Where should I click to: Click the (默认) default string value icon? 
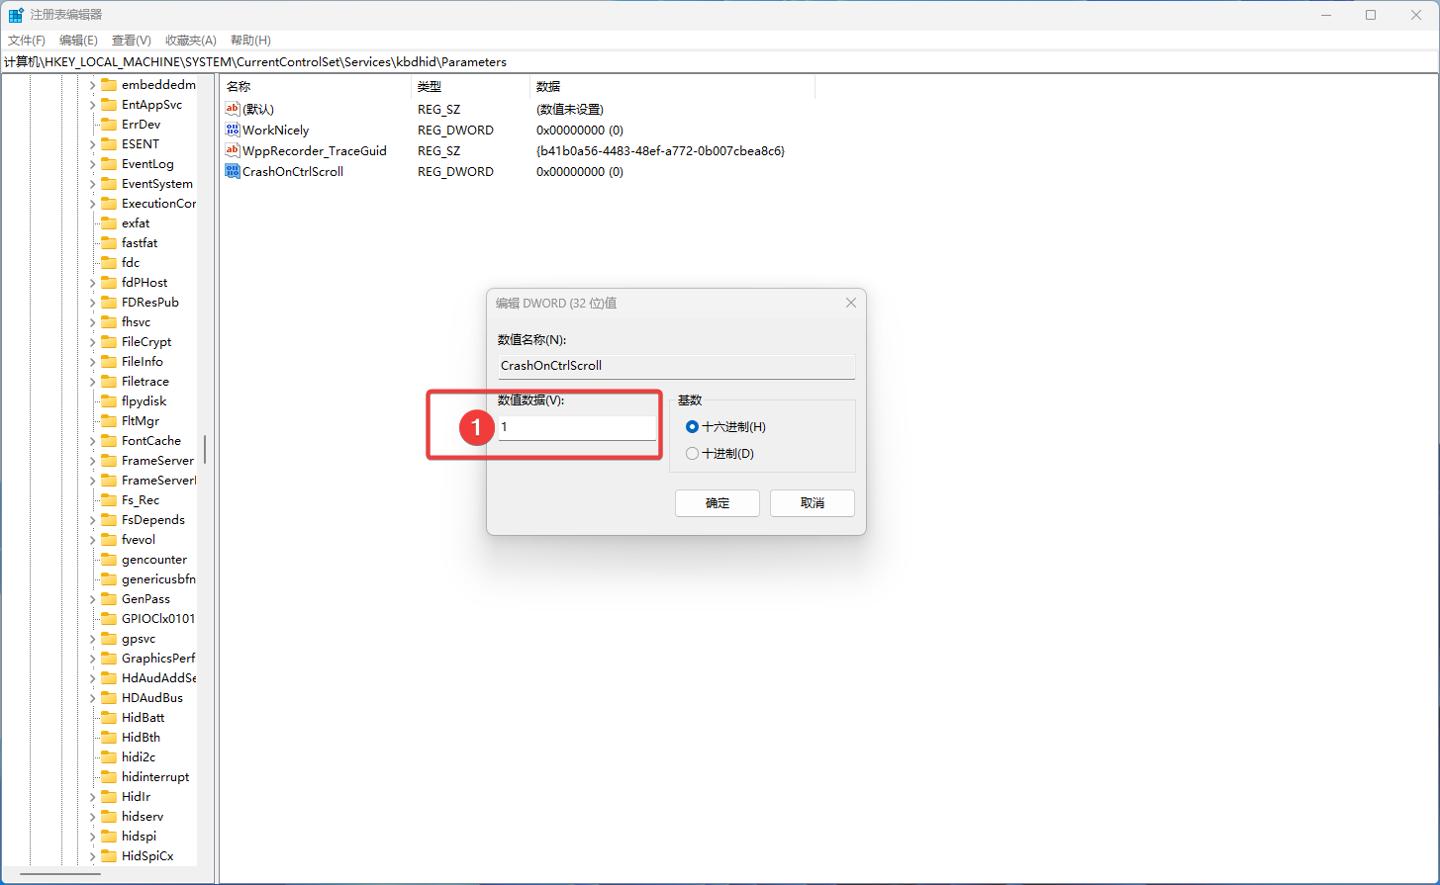pyautogui.click(x=232, y=109)
